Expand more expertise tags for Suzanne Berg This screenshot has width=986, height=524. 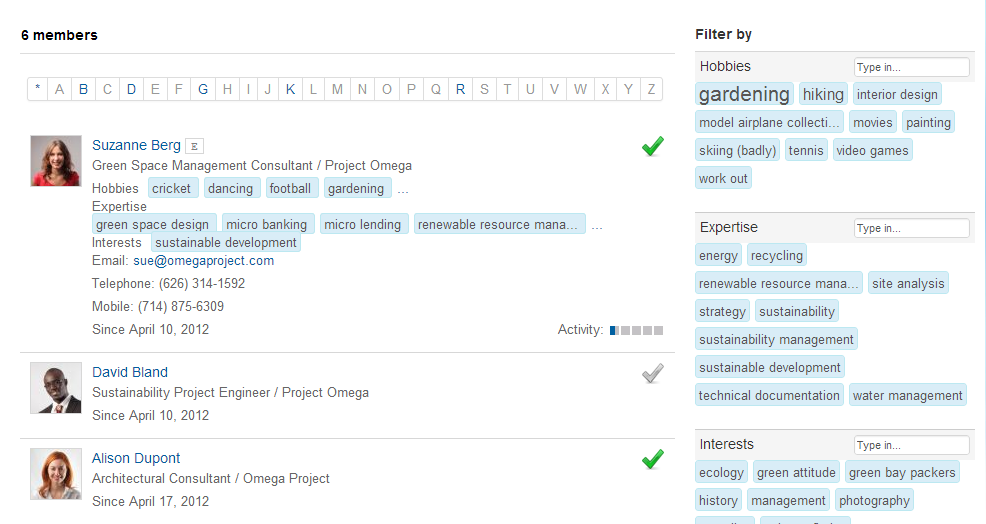[x=597, y=225]
